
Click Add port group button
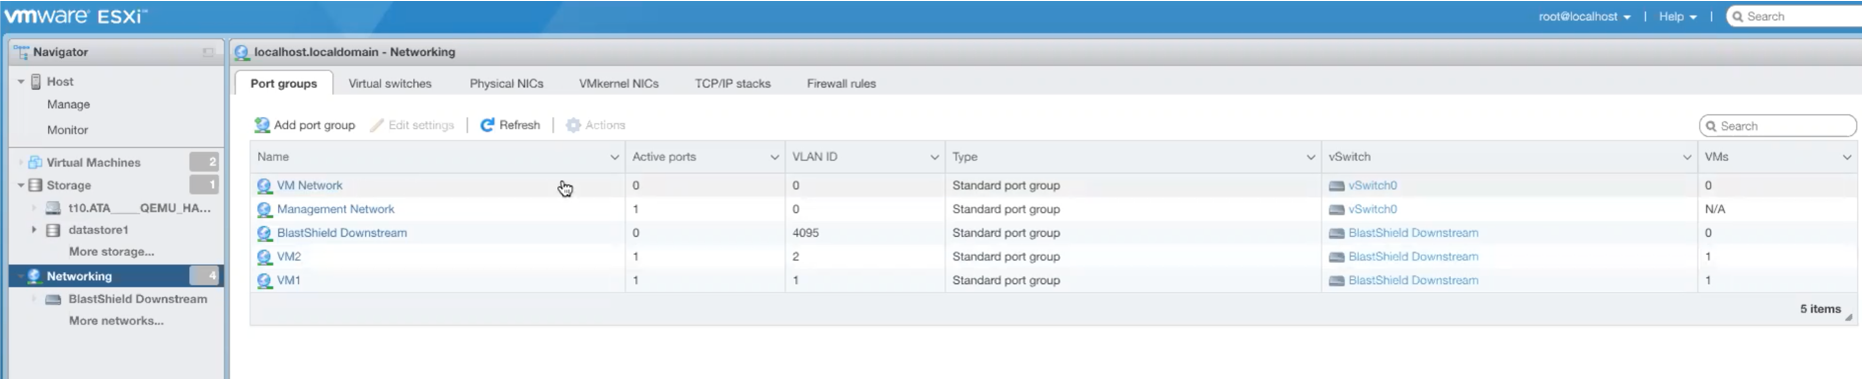click(x=305, y=125)
